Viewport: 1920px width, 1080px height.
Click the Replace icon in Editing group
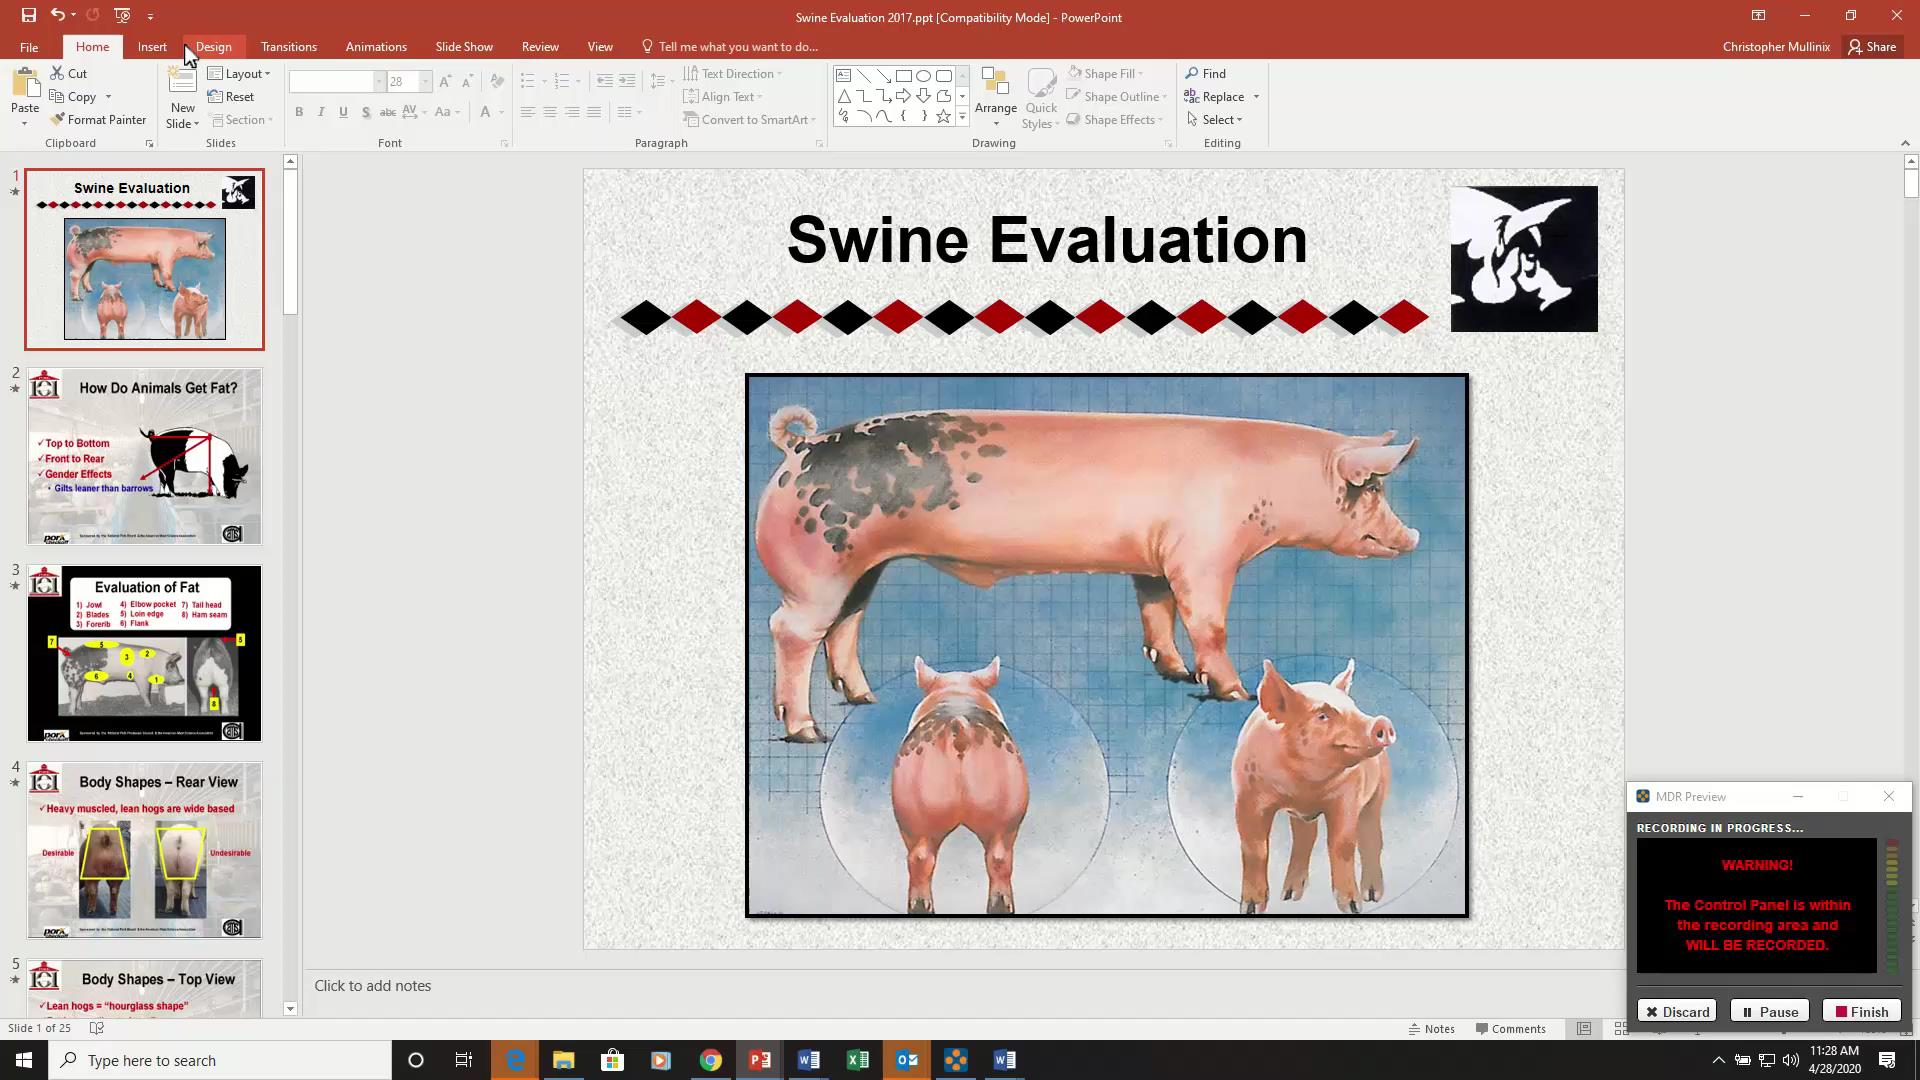[1191, 96]
